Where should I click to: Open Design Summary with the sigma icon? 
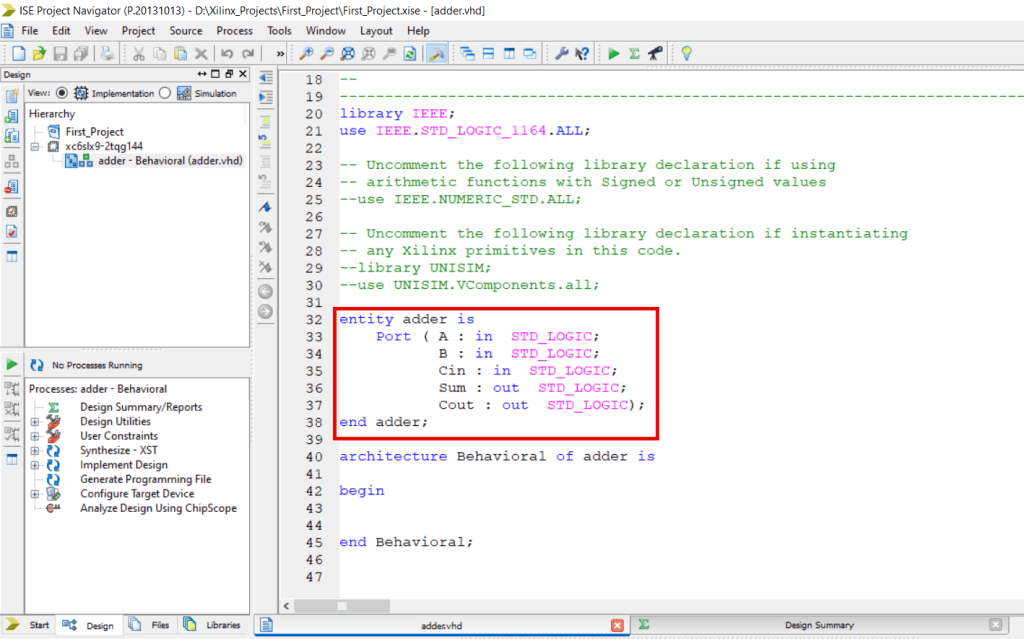[x=633, y=53]
